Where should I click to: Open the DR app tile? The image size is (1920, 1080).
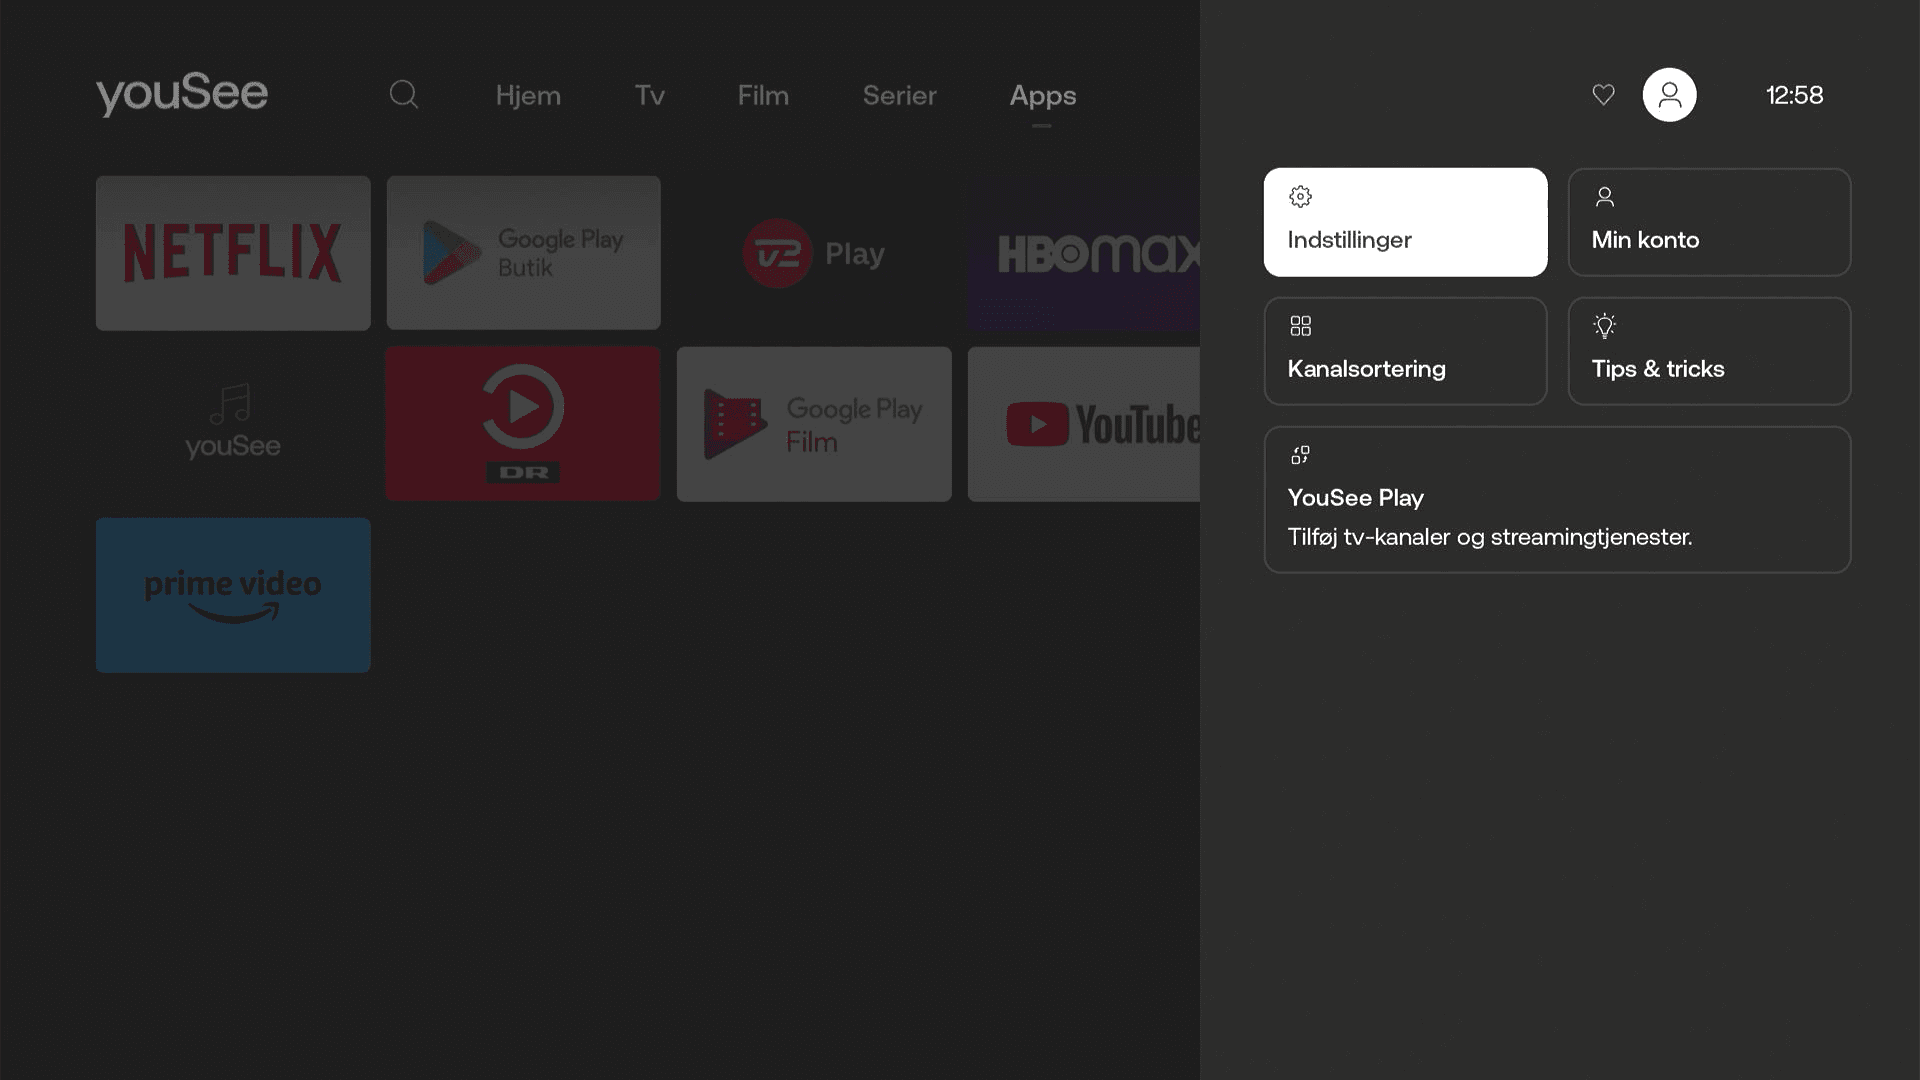pyautogui.click(x=523, y=424)
